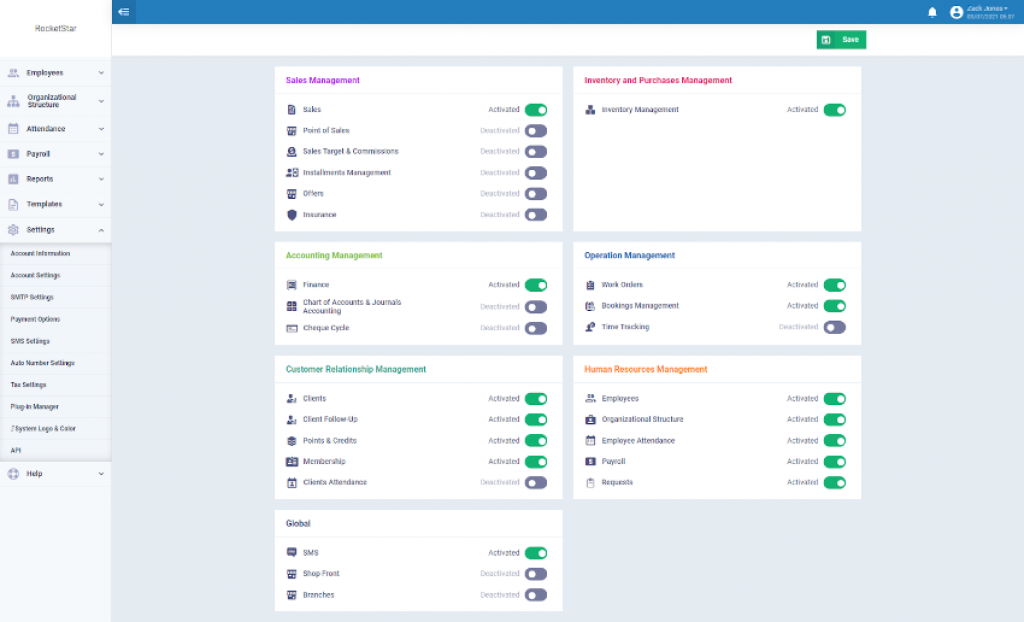Click the Membership card icon

click(292, 462)
